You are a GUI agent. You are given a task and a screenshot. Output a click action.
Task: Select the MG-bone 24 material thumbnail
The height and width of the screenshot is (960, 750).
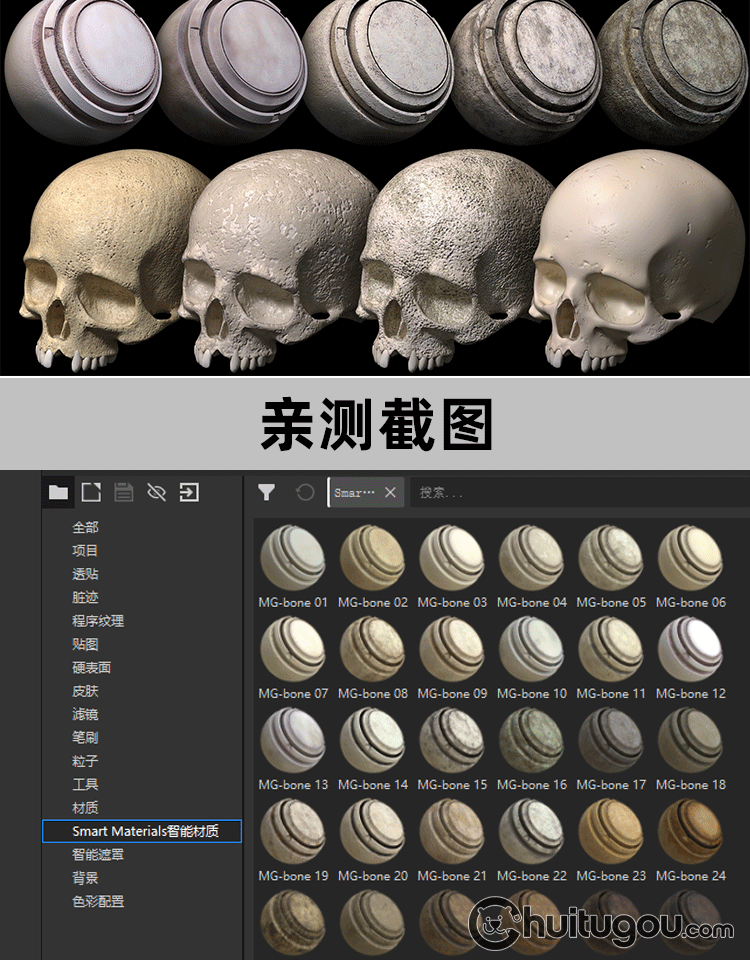(691, 832)
